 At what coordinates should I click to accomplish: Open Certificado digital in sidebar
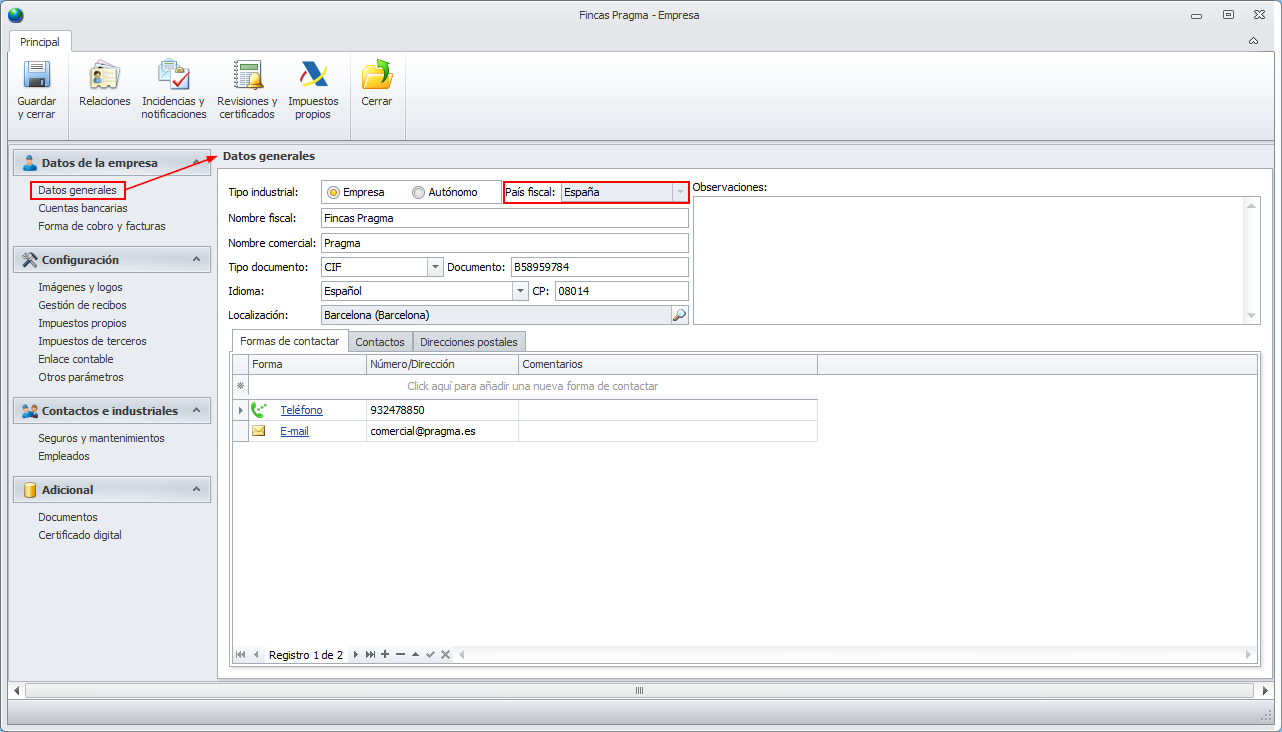click(x=80, y=535)
